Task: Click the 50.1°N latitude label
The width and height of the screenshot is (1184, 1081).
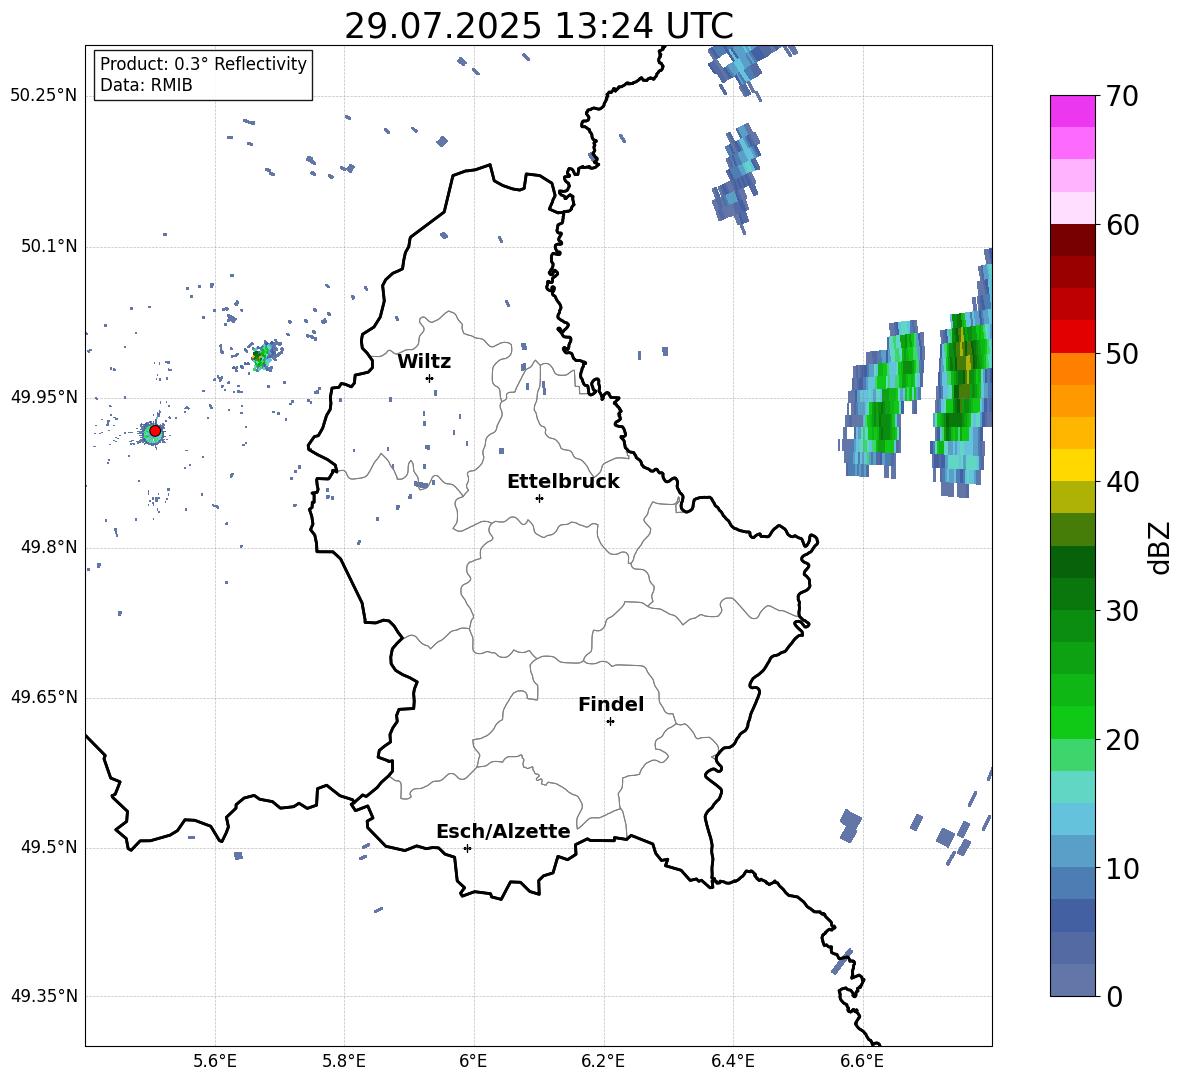Action: coord(48,247)
